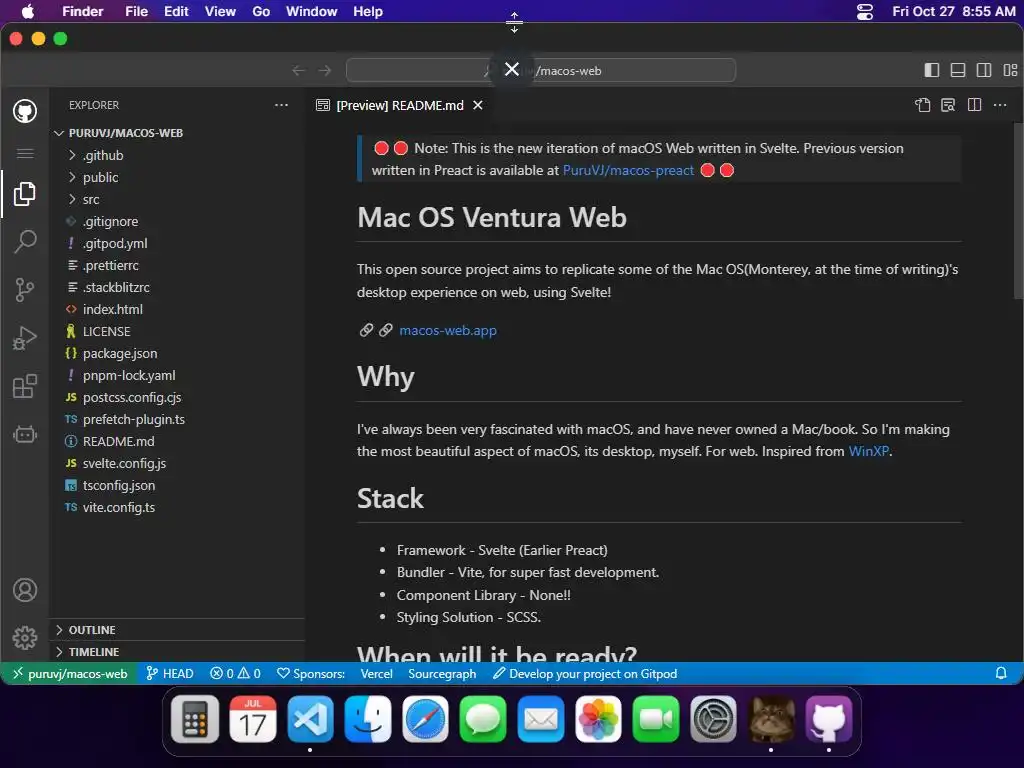Click Develop your project on Gitpod
The width and height of the screenshot is (1024, 768).
coord(585,673)
